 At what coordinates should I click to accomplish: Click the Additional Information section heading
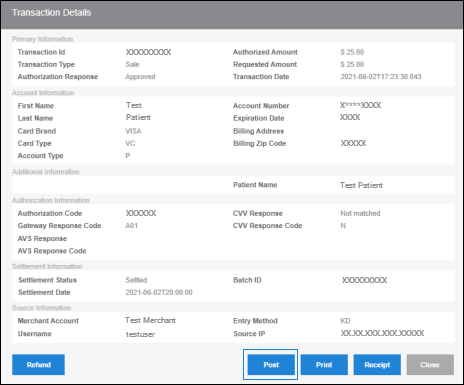pyautogui.click(x=46, y=172)
